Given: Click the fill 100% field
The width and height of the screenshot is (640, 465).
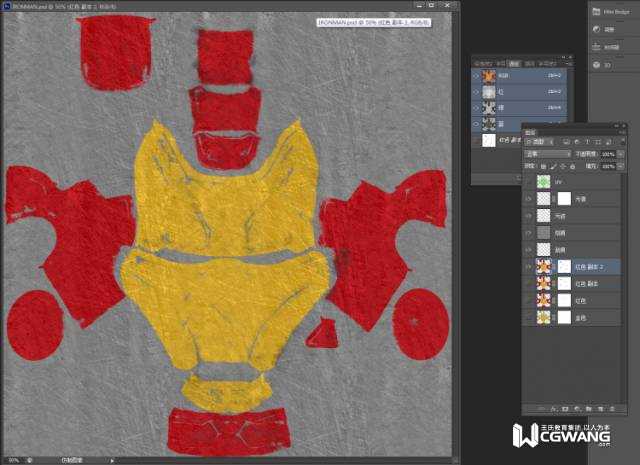Looking at the screenshot, I should click(x=608, y=167).
